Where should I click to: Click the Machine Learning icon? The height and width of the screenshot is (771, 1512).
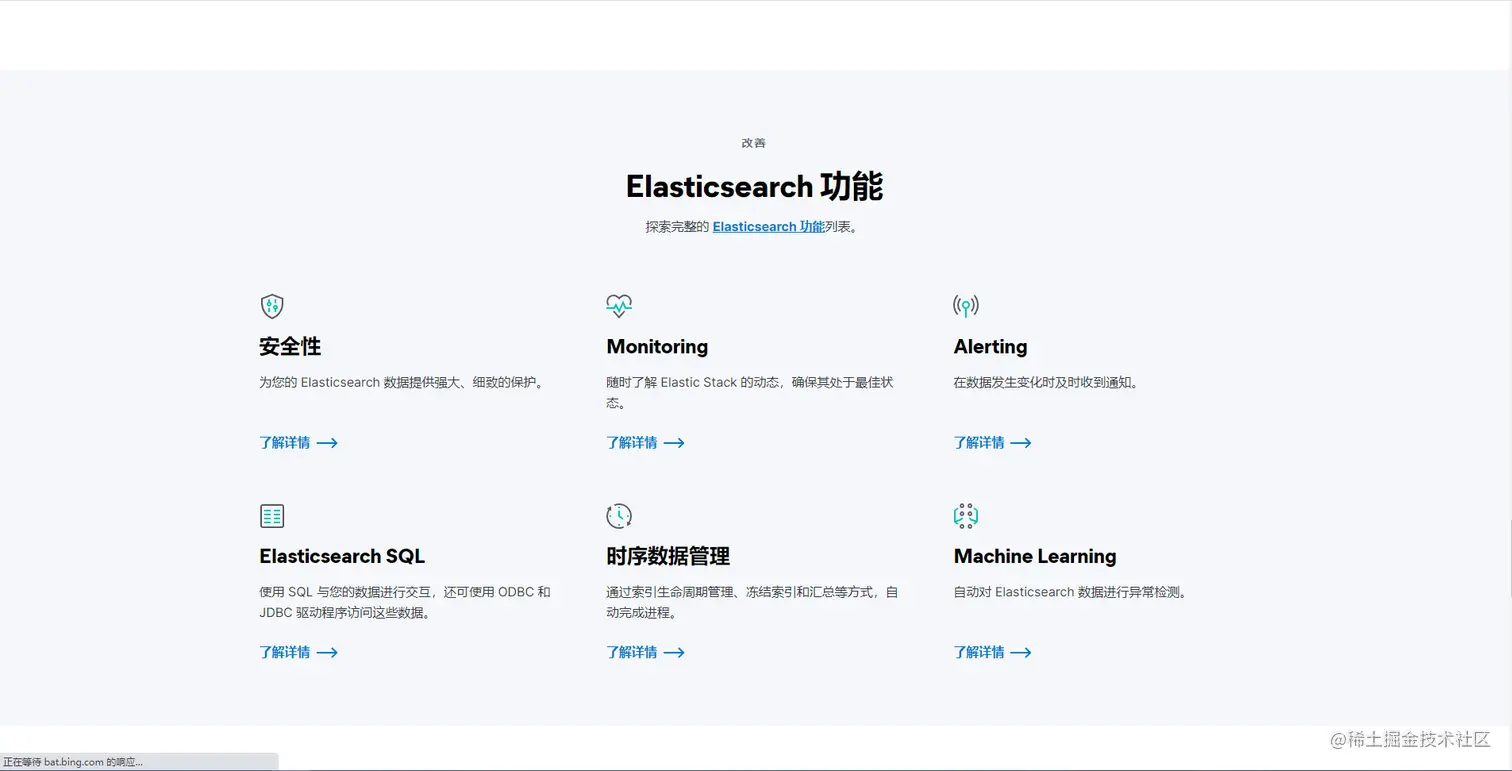[966, 516]
